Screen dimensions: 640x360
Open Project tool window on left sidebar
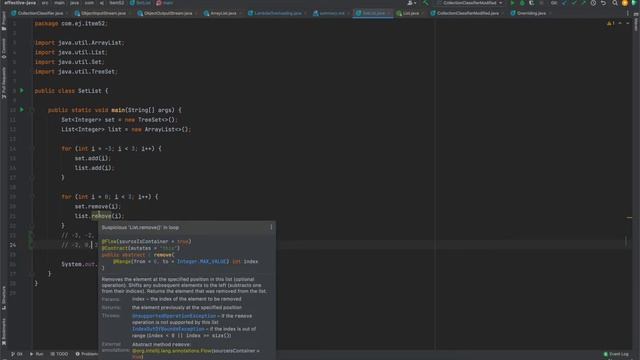pos(4,21)
